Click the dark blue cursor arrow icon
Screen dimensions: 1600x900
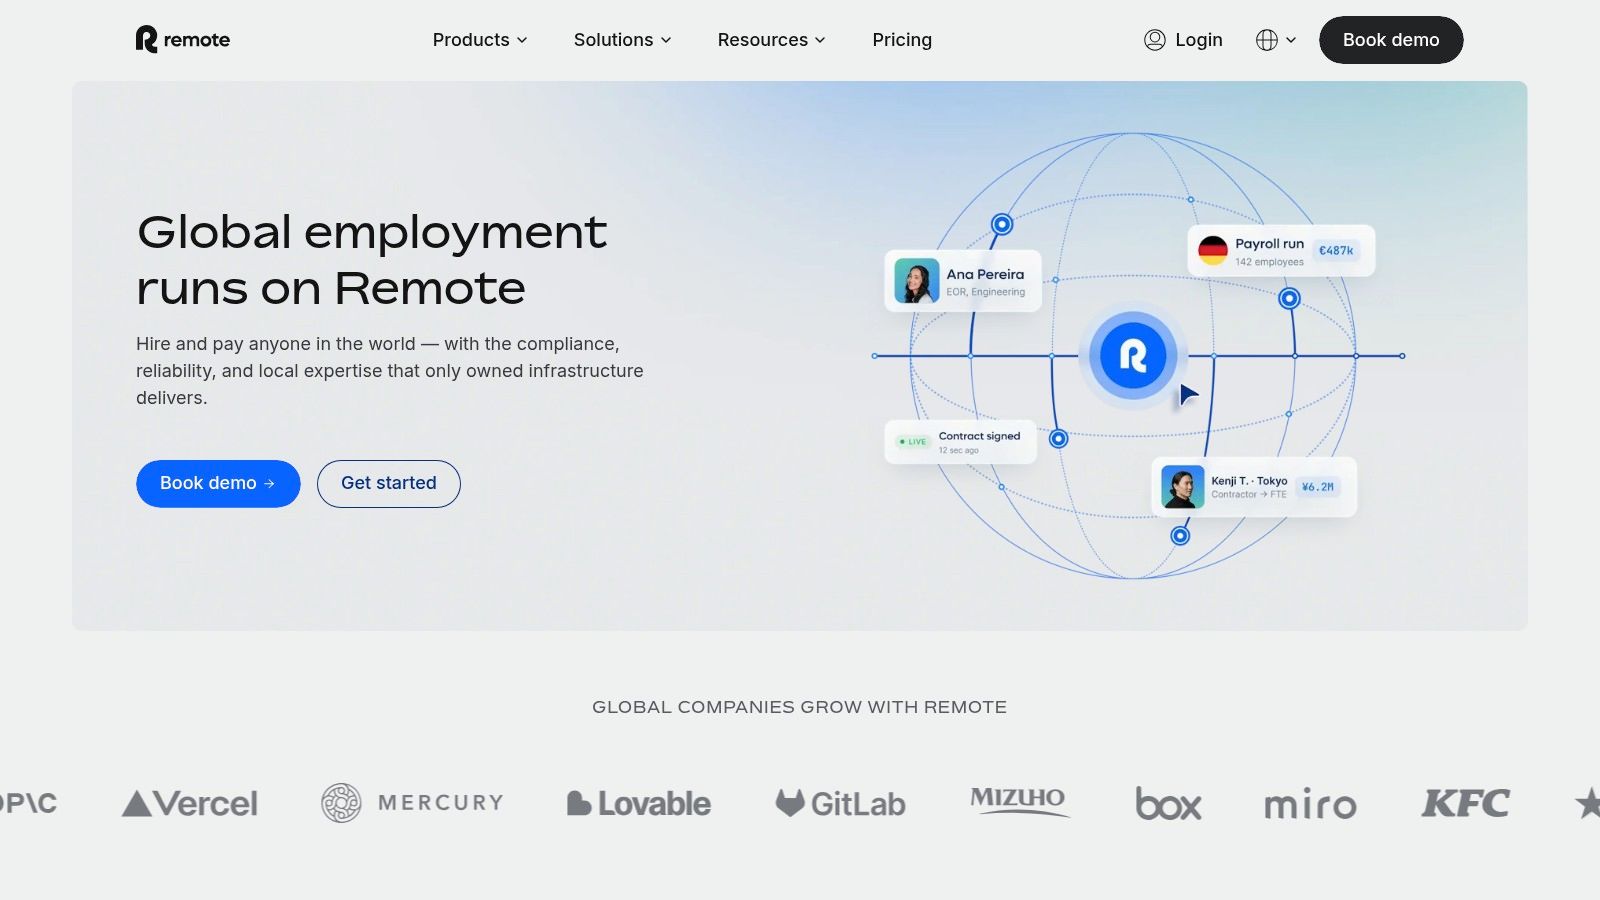coord(1188,394)
